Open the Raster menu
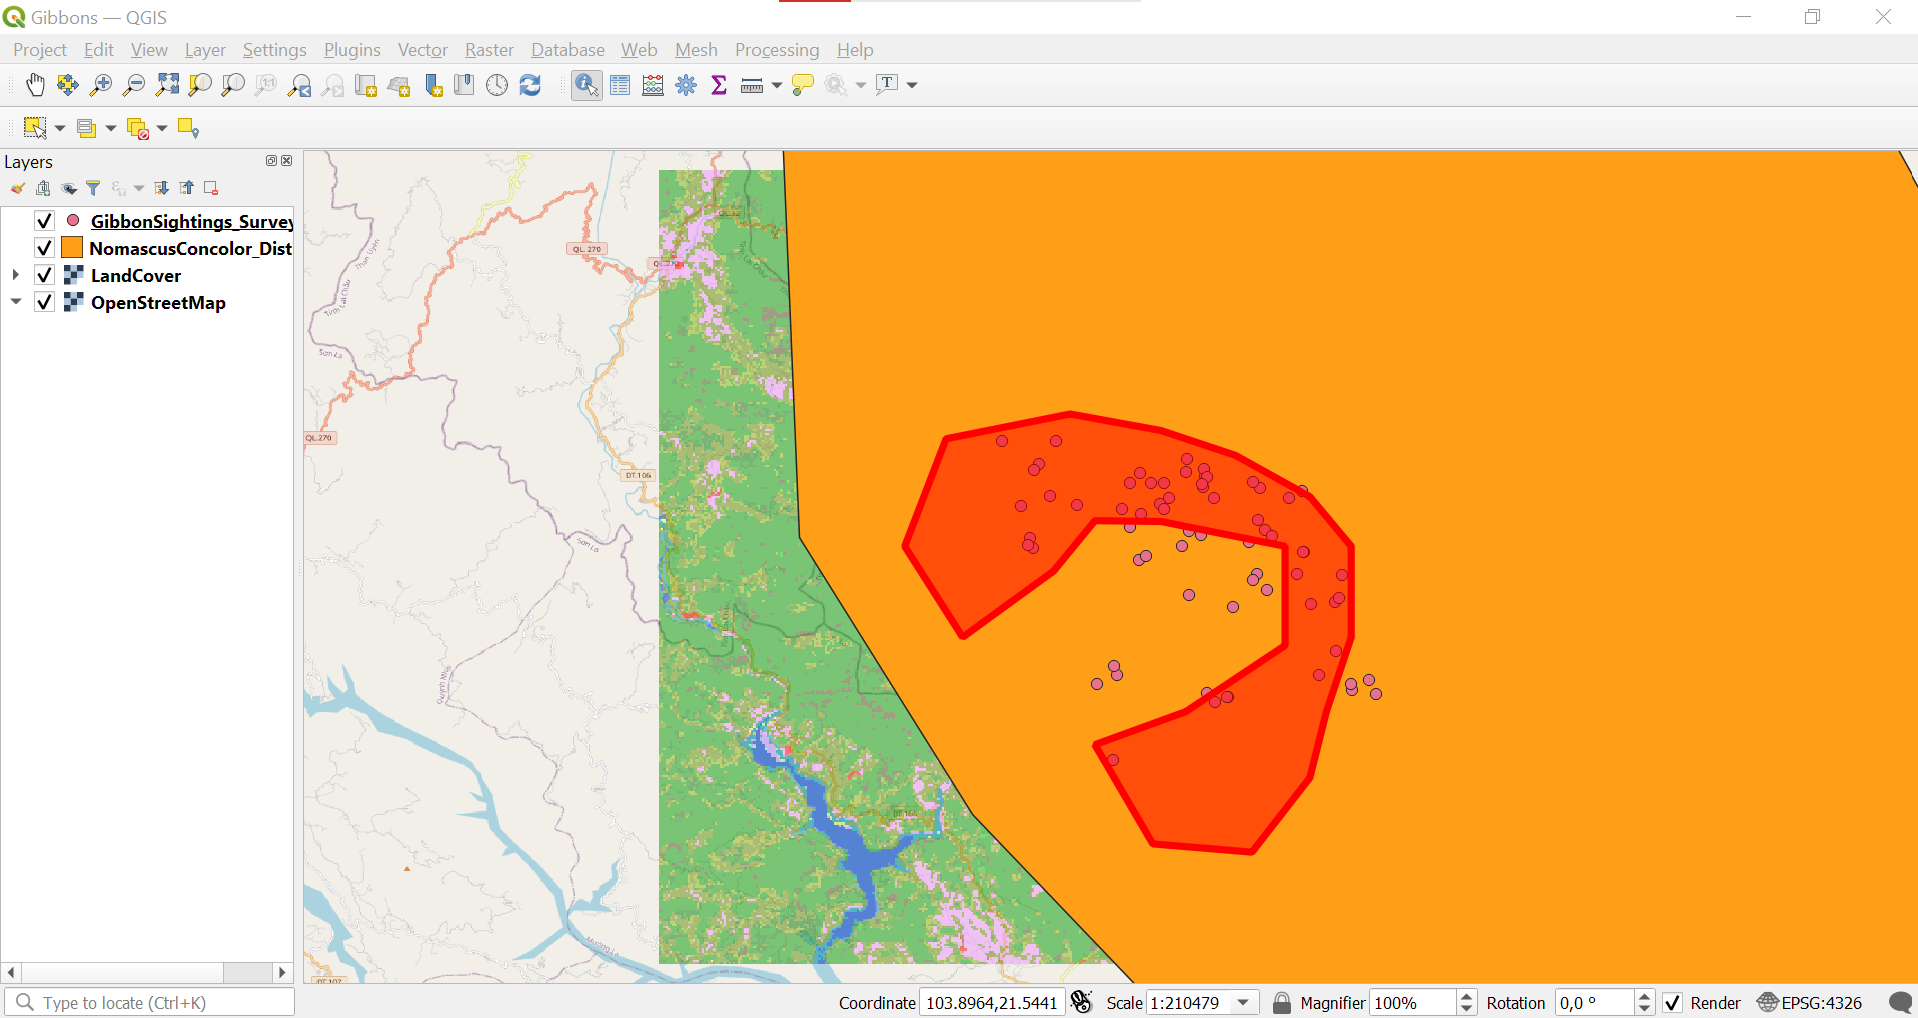The height and width of the screenshot is (1018, 1918). 489,50
